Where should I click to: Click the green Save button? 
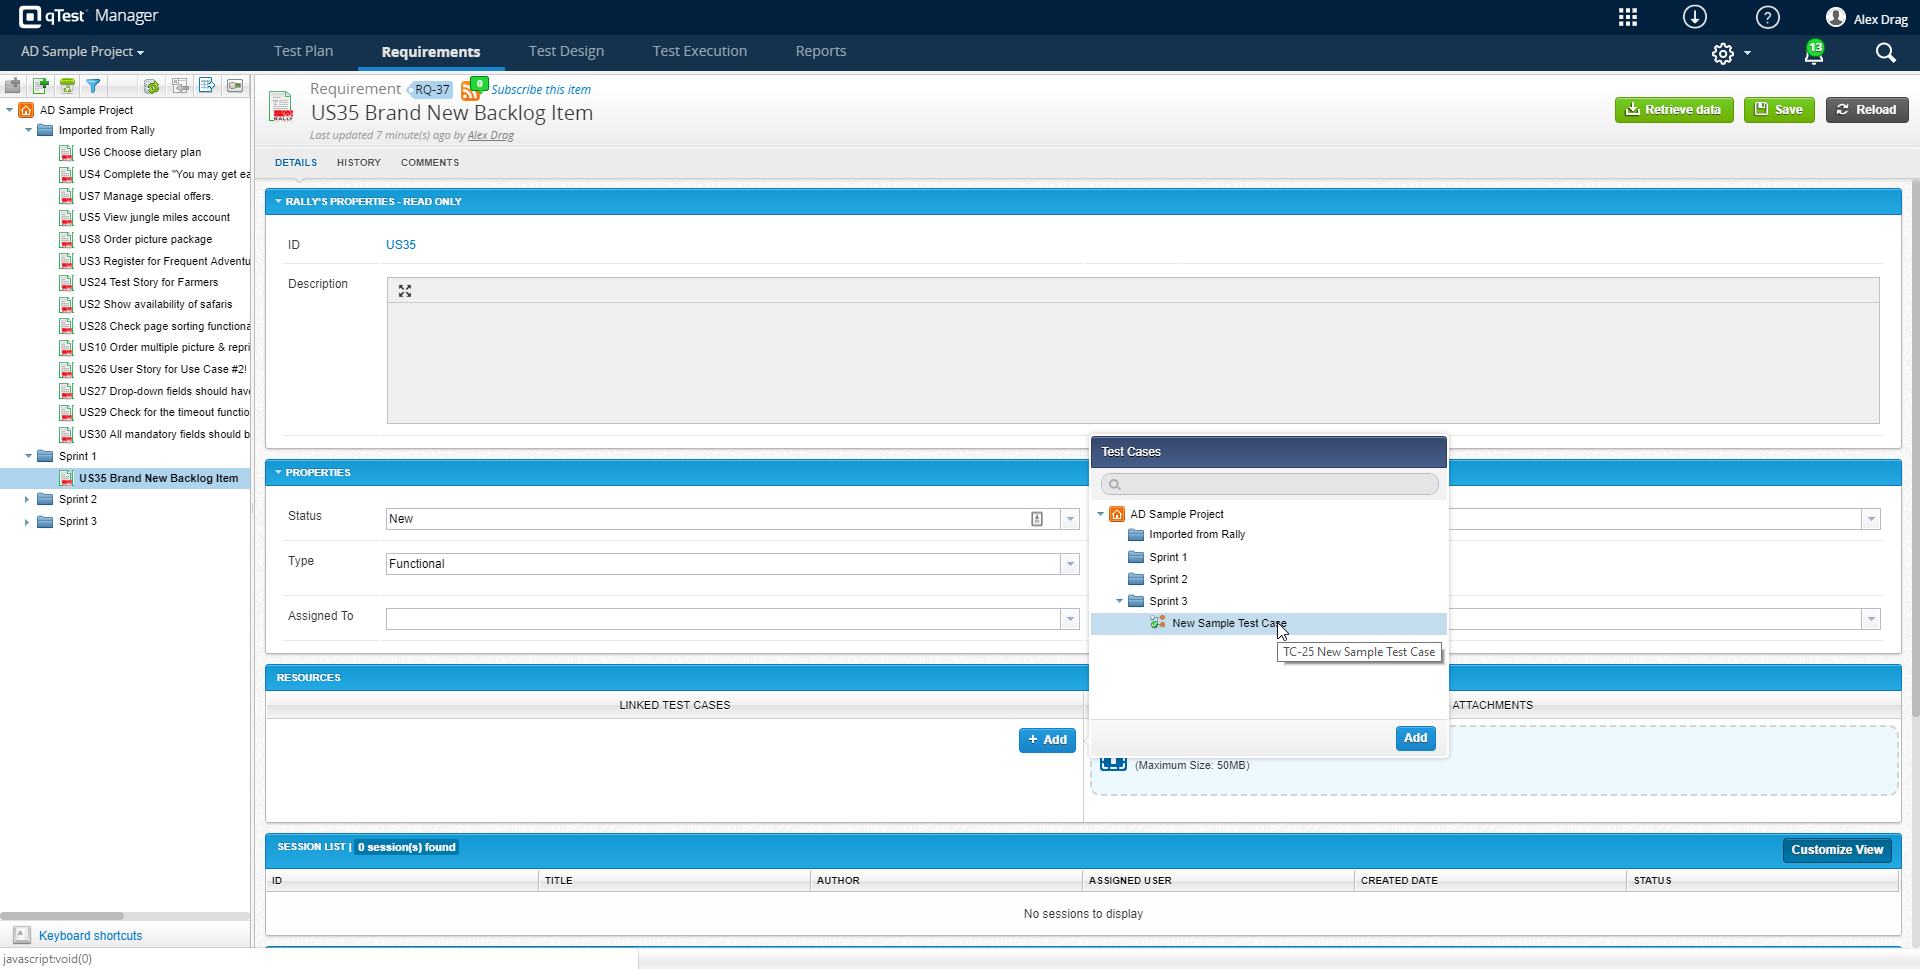click(1779, 110)
